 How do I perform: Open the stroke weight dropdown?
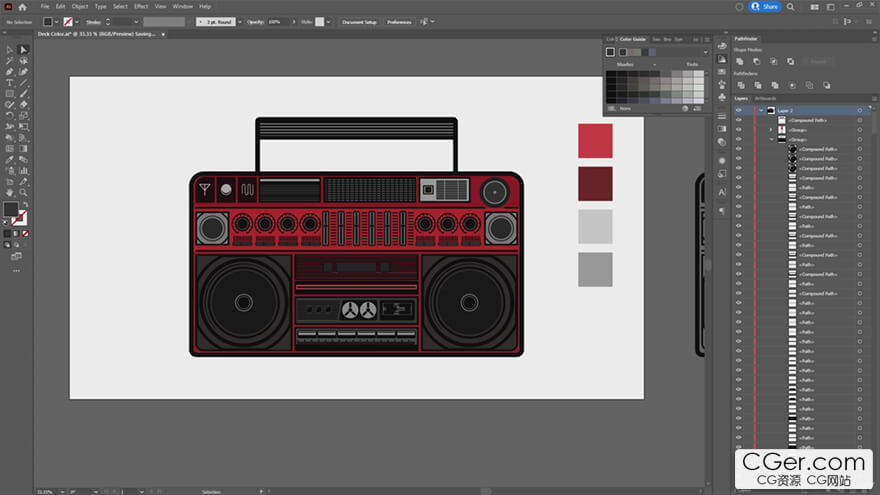tap(136, 21)
